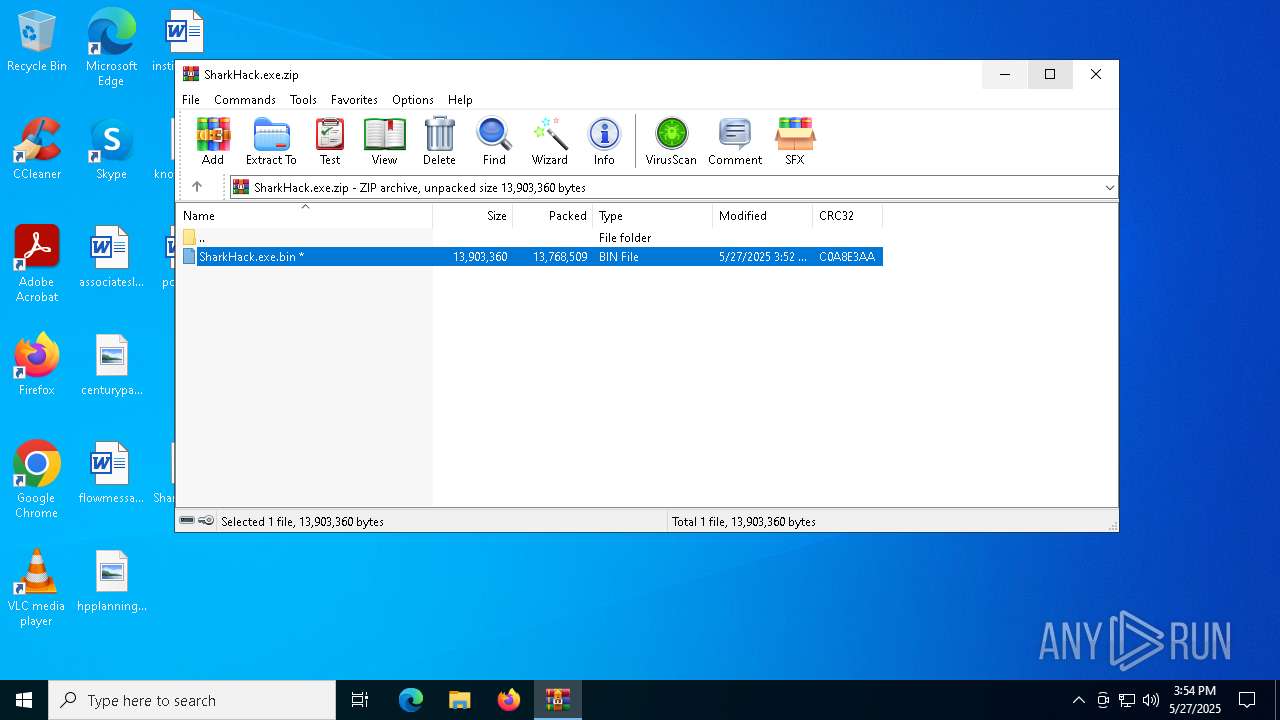Click the BIN File type cell
This screenshot has width=1280, height=720.
click(619, 257)
